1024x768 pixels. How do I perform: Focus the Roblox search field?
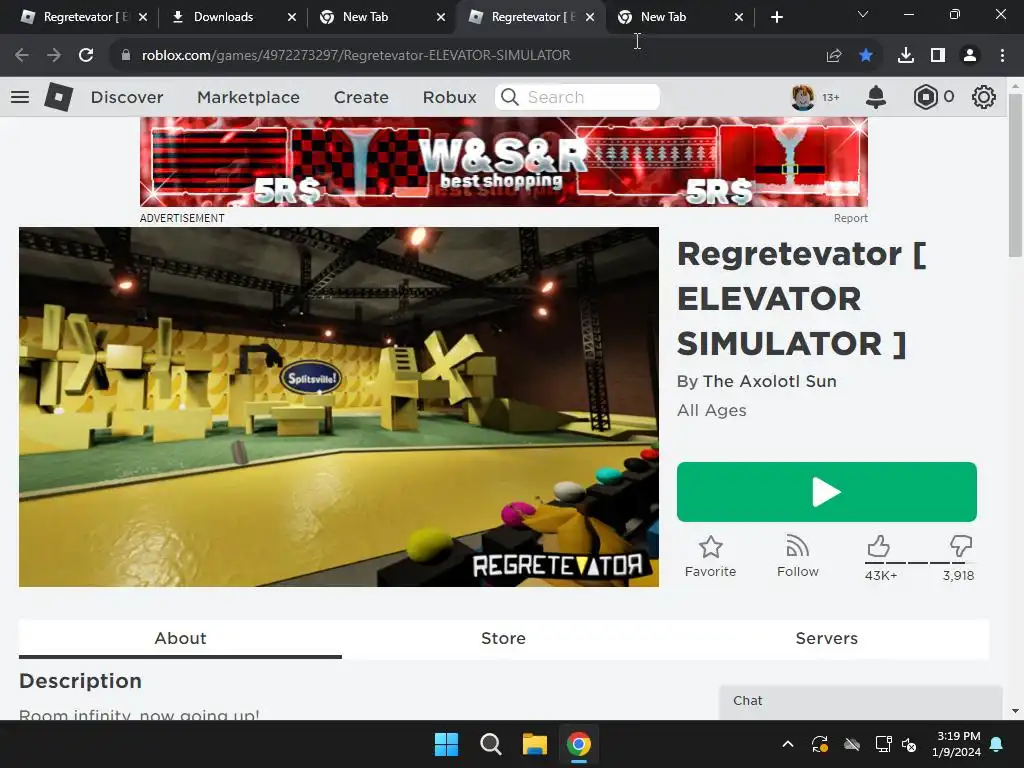[577, 97]
